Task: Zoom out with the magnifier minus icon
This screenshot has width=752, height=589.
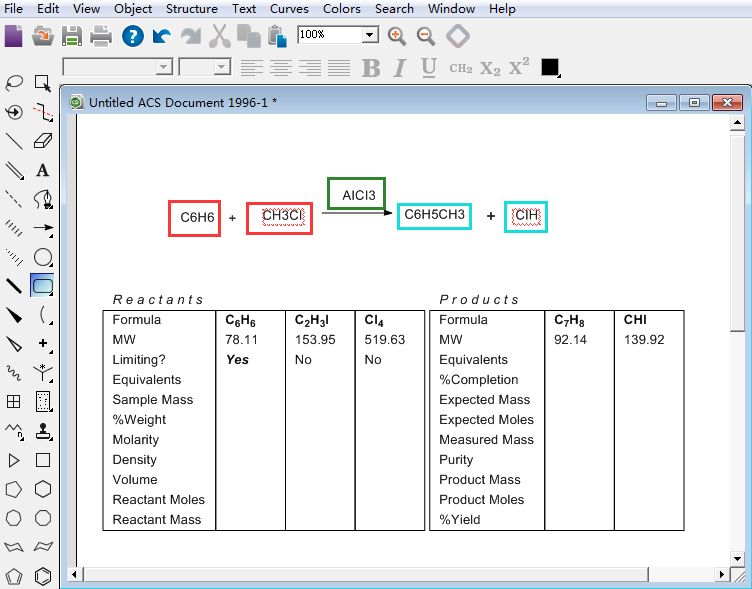Action: click(x=426, y=36)
